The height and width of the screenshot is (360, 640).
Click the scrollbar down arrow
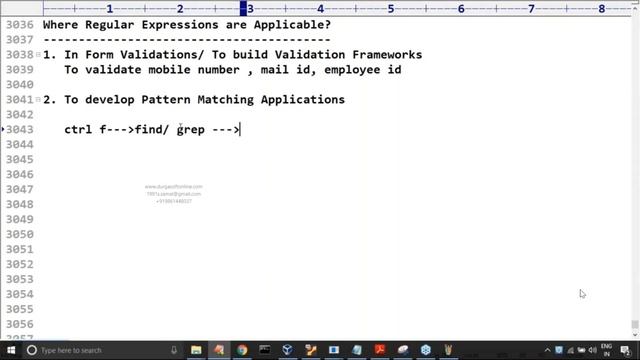(x=635, y=335)
